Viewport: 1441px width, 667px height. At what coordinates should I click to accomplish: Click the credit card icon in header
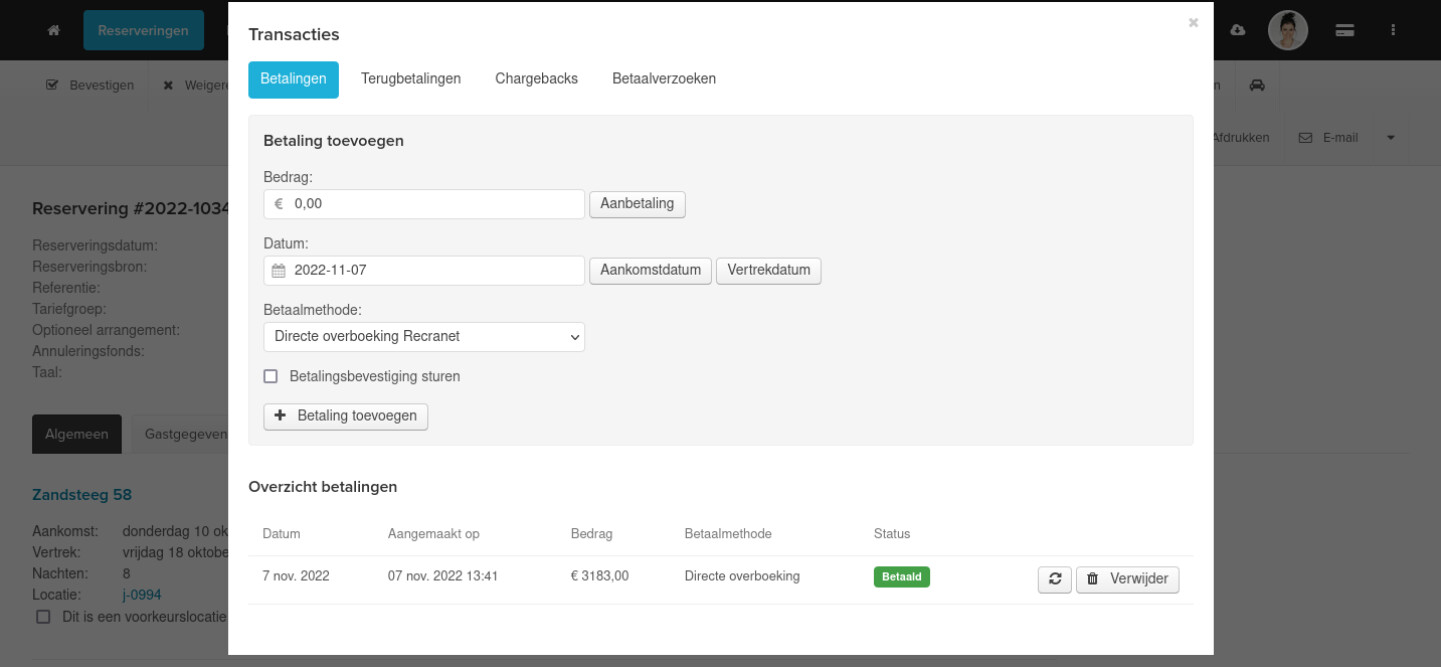click(x=1345, y=30)
